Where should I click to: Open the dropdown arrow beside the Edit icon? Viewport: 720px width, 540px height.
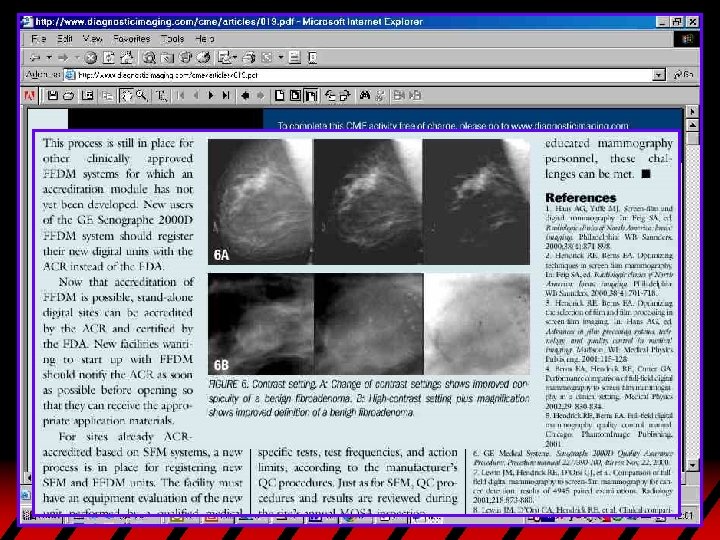point(281,58)
